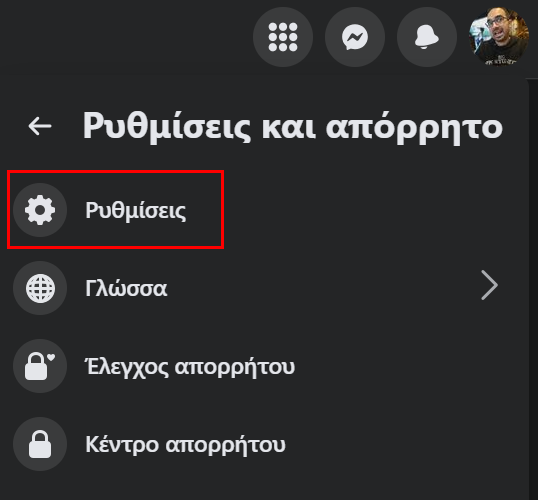Click the padlock icon for Κέντρο απορρήτου
Viewport: 538px width, 500px height.
click(40, 444)
